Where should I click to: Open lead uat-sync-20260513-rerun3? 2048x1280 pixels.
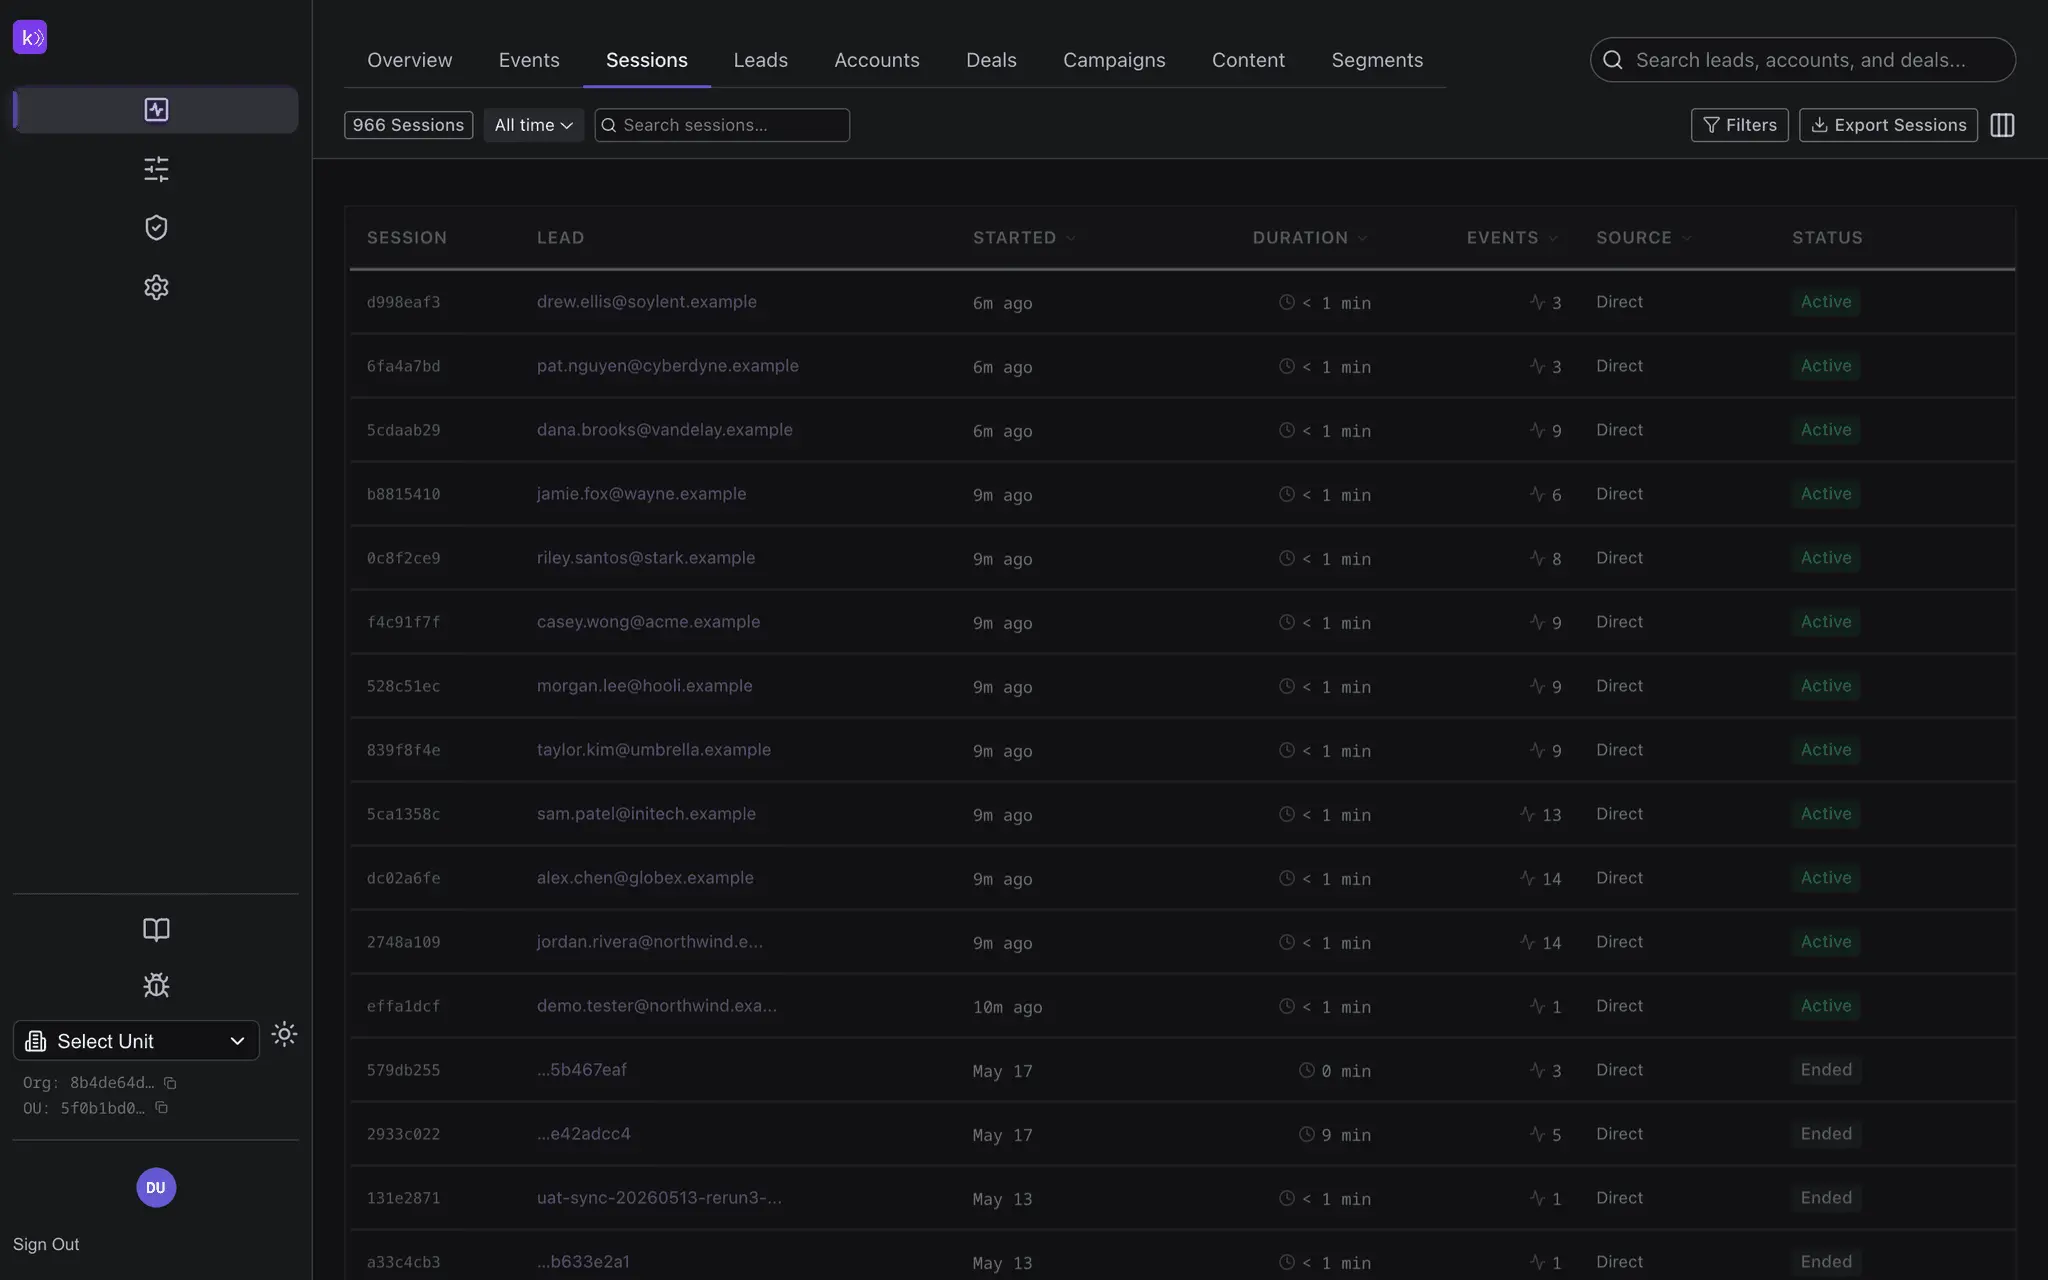pyautogui.click(x=659, y=1198)
